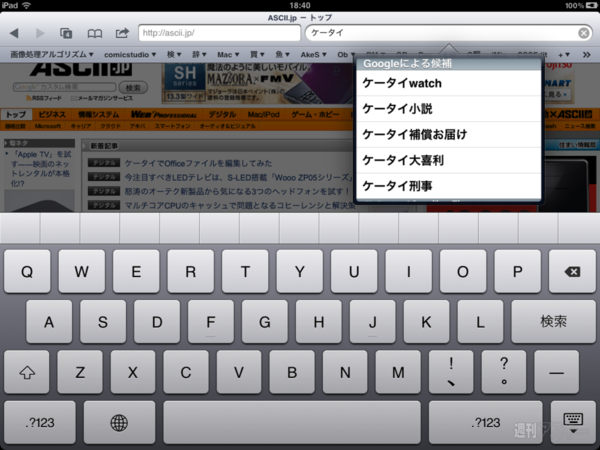Open the 魚 bookmark folder
The height and width of the screenshot is (450, 600).
click(282, 55)
